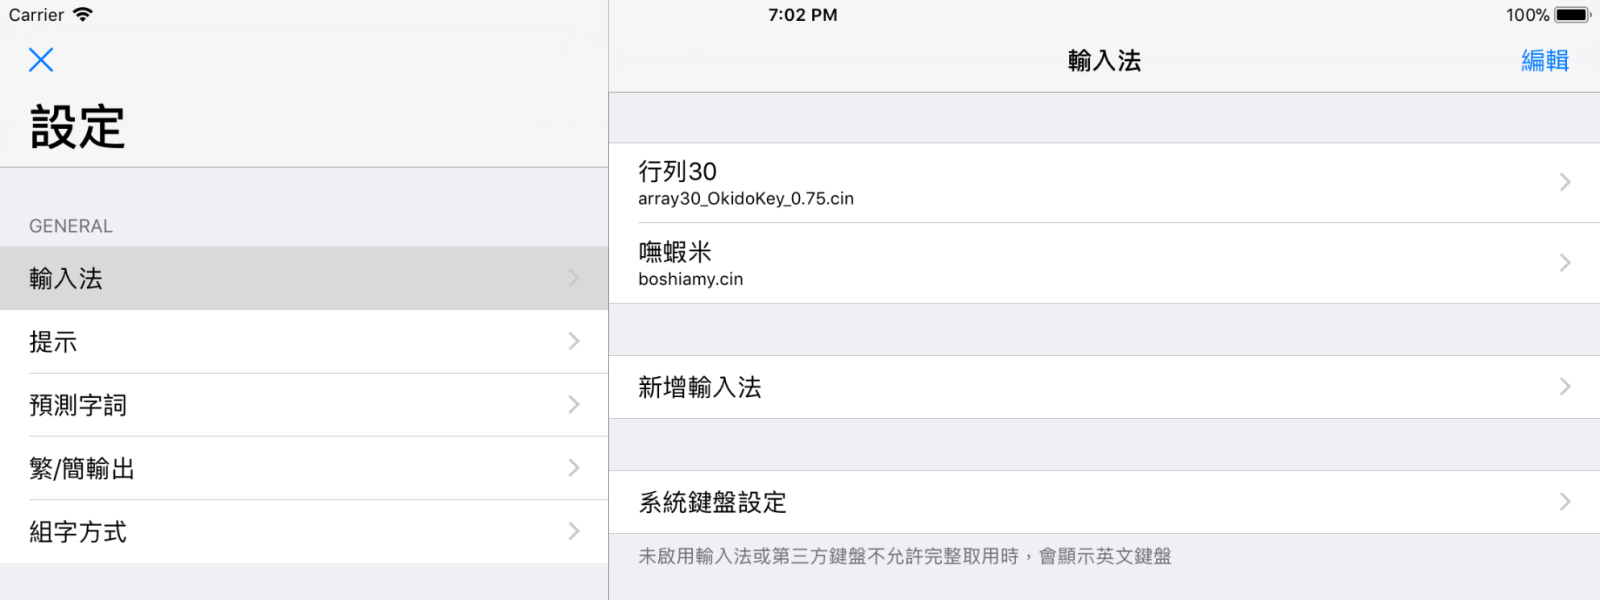Click the Wi-Fi icon in the status bar
The width and height of the screenshot is (1600, 600).
(x=83, y=14)
